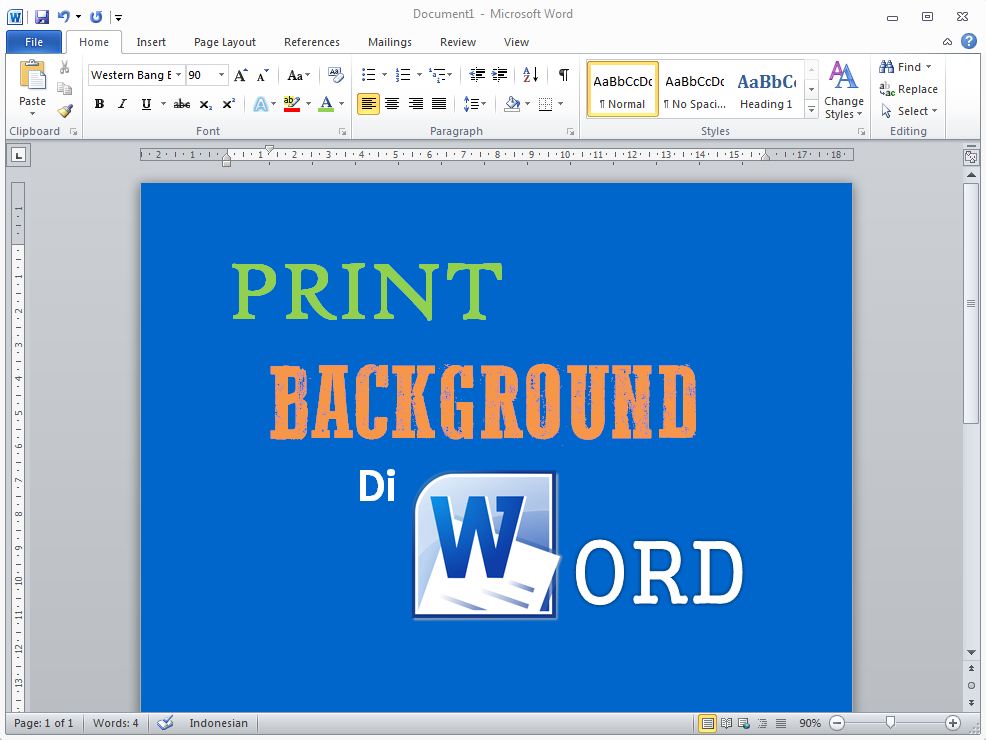Clear formatting with the eraser icon
Viewport: 986px width, 740px height.
coord(336,75)
